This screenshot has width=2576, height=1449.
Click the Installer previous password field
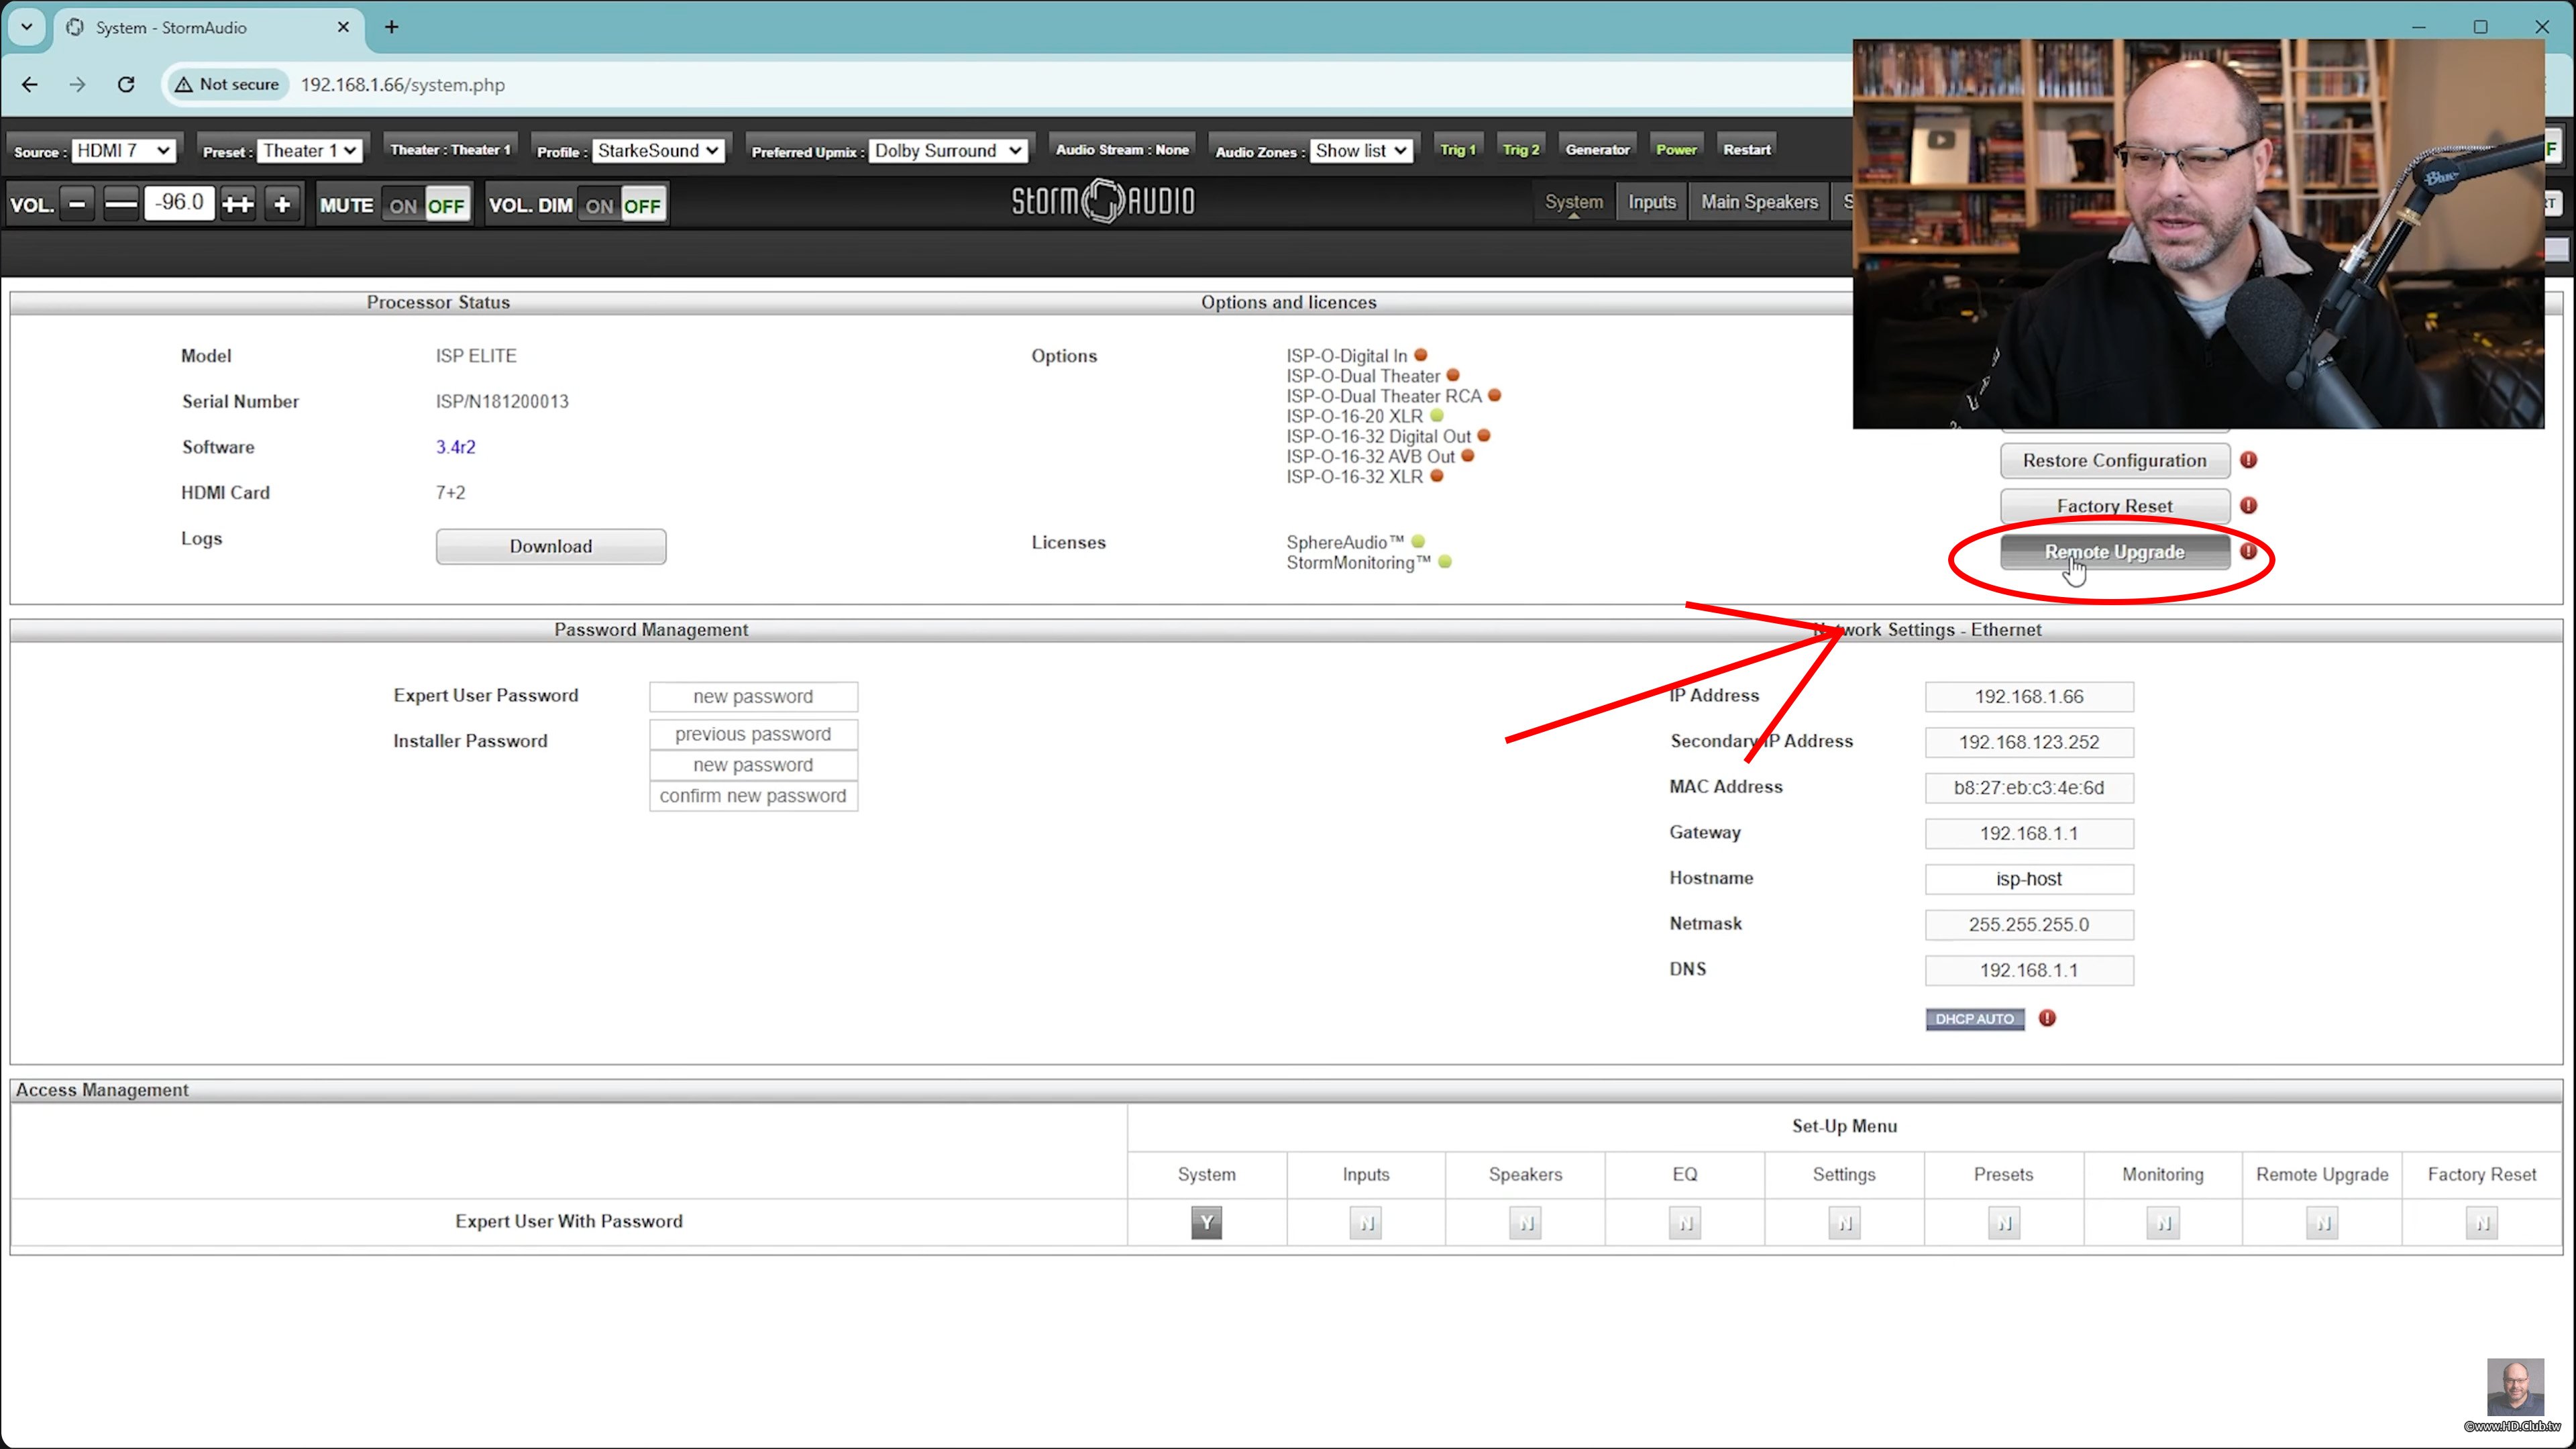753,734
